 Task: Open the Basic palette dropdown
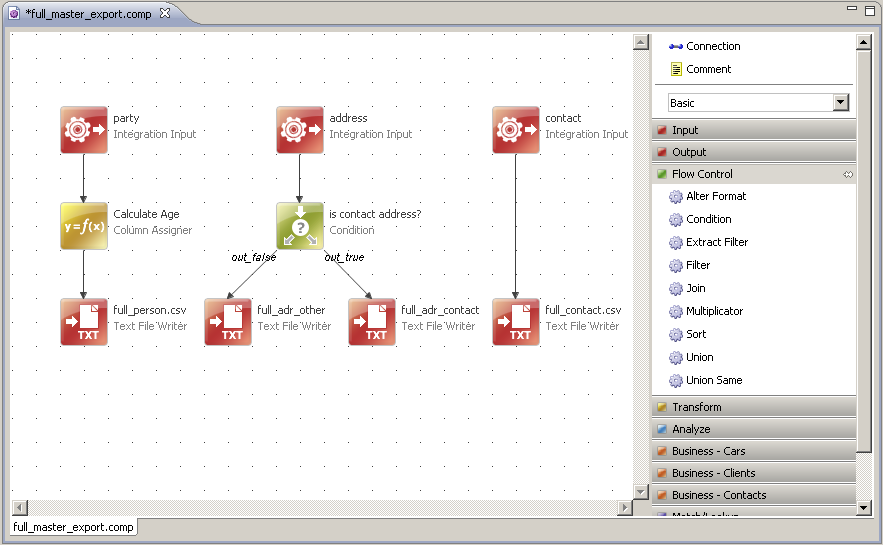(x=840, y=103)
